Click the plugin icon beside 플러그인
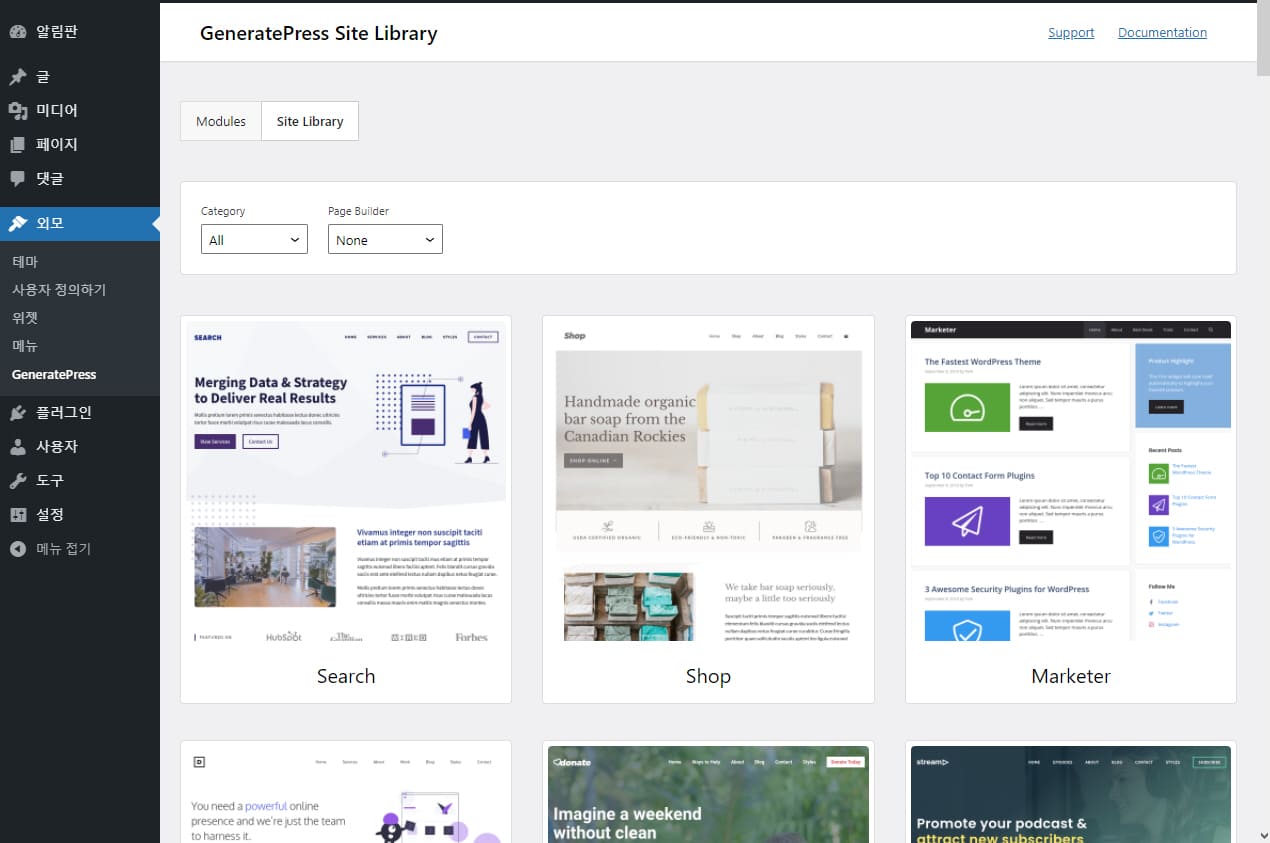This screenshot has height=843, width=1270. (x=18, y=413)
